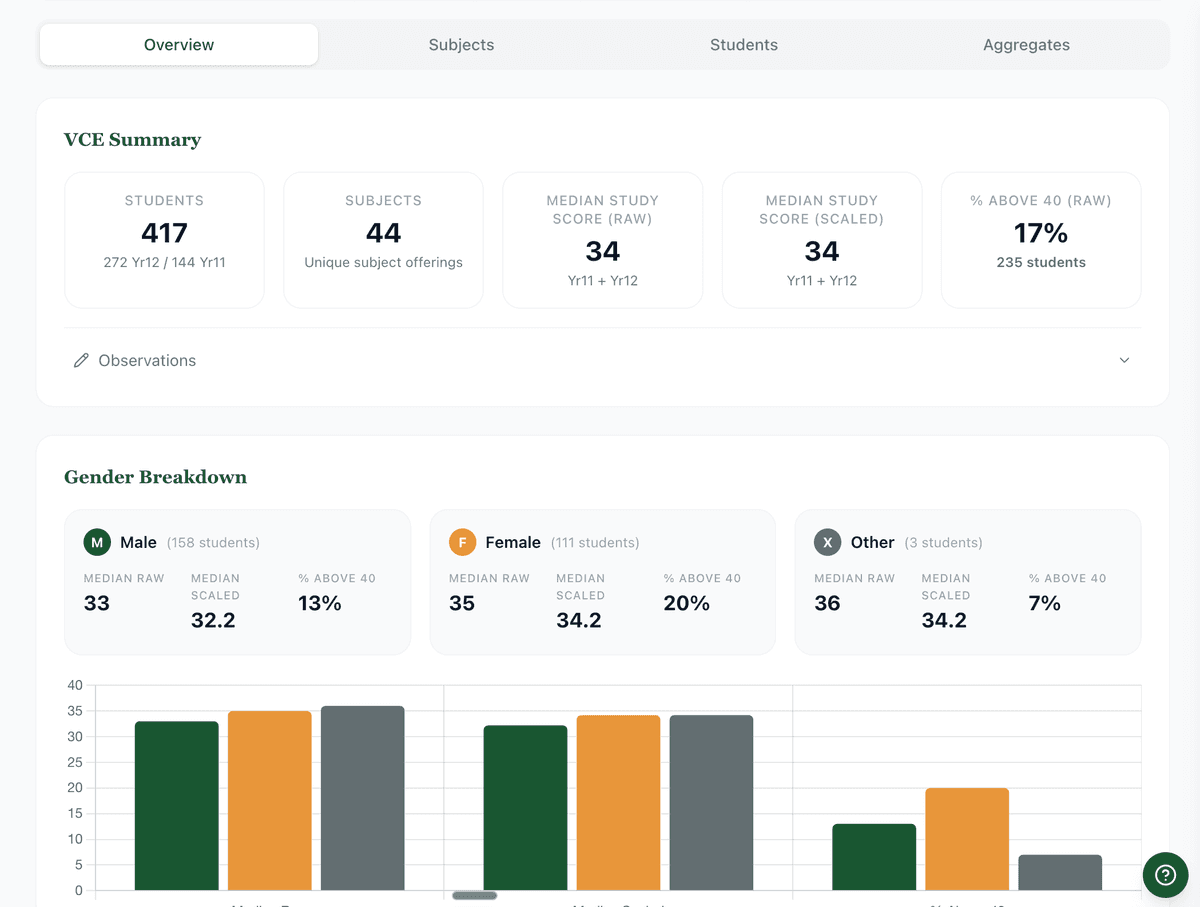The height and width of the screenshot is (907, 1200).
Task: Click the '(158 students)' label
Action: pyautogui.click(x=213, y=543)
